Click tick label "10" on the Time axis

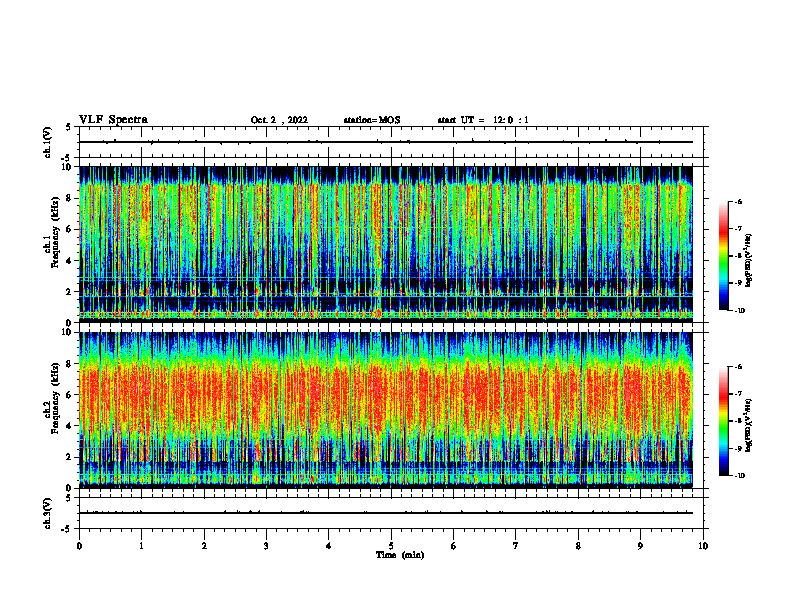pos(703,546)
